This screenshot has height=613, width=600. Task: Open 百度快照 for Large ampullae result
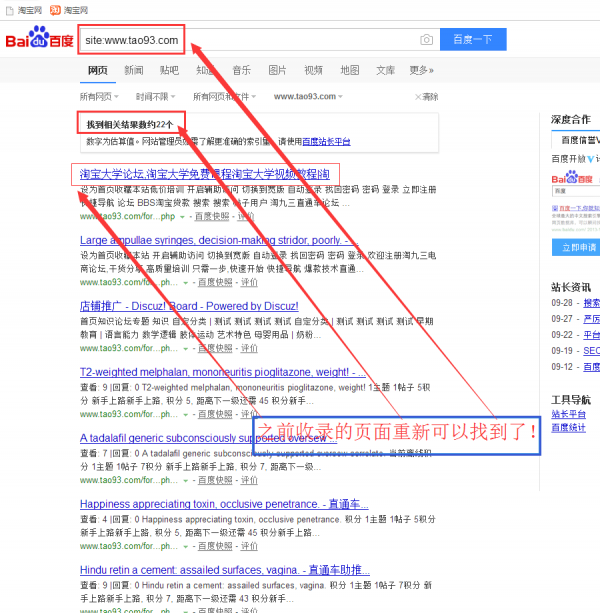(215, 282)
